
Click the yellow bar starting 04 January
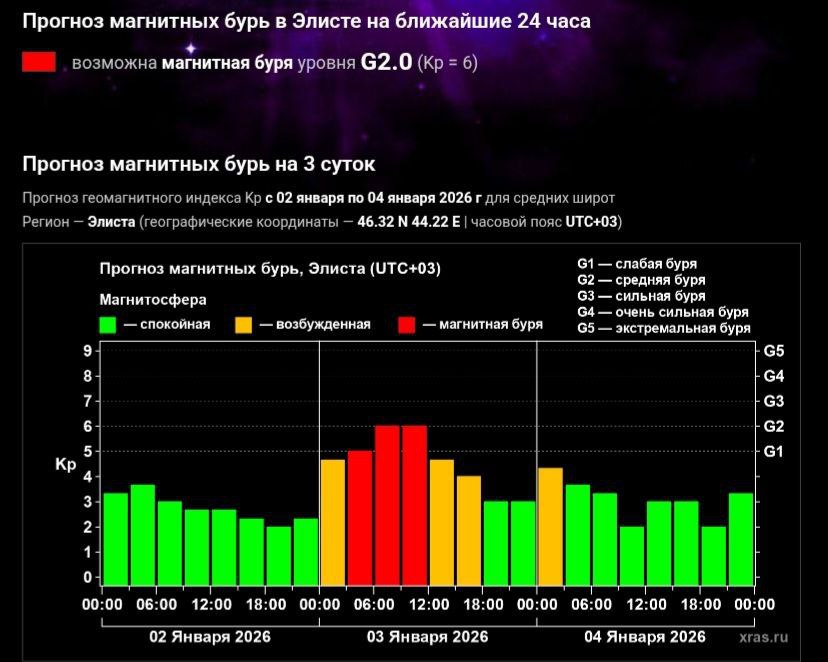550,525
